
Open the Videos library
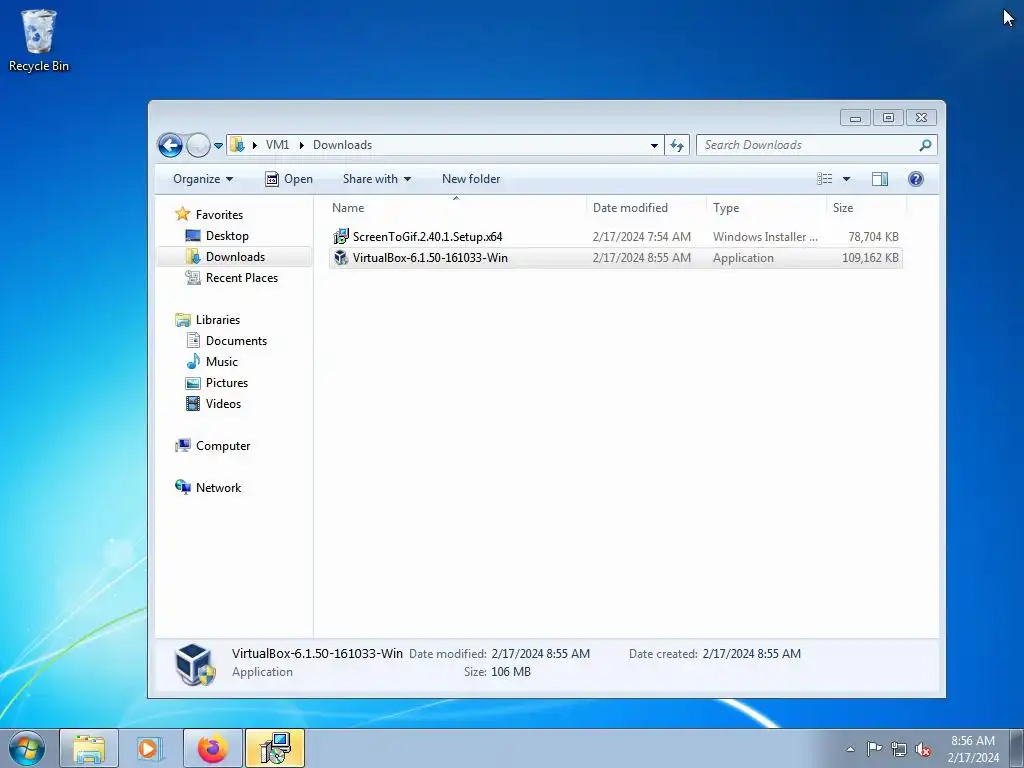tap(223, 404)
